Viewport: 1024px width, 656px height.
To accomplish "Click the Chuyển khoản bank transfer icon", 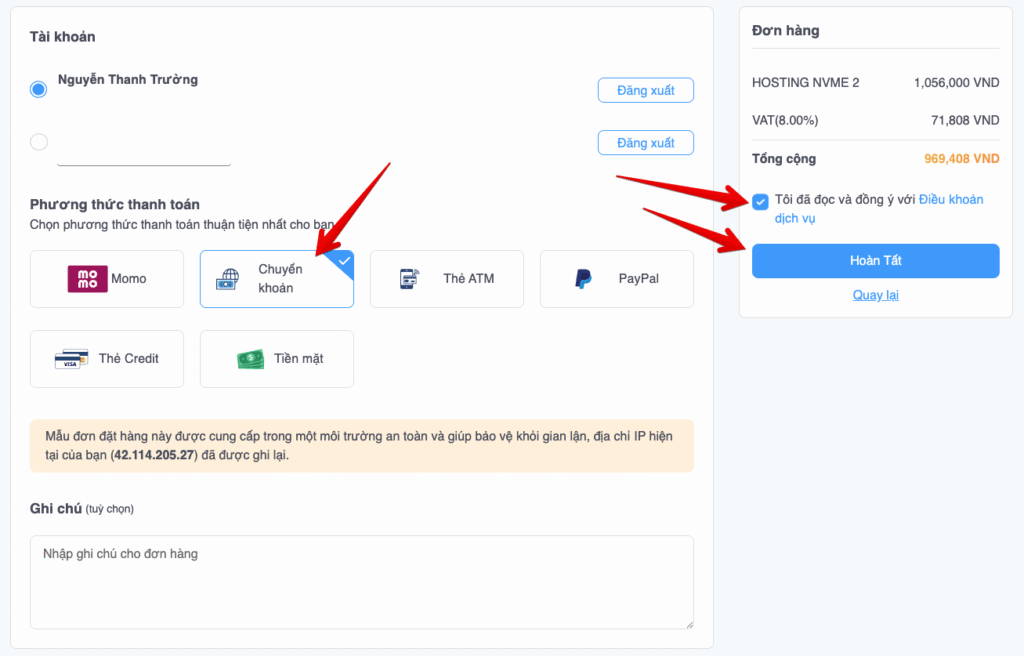I will (229, 279).
